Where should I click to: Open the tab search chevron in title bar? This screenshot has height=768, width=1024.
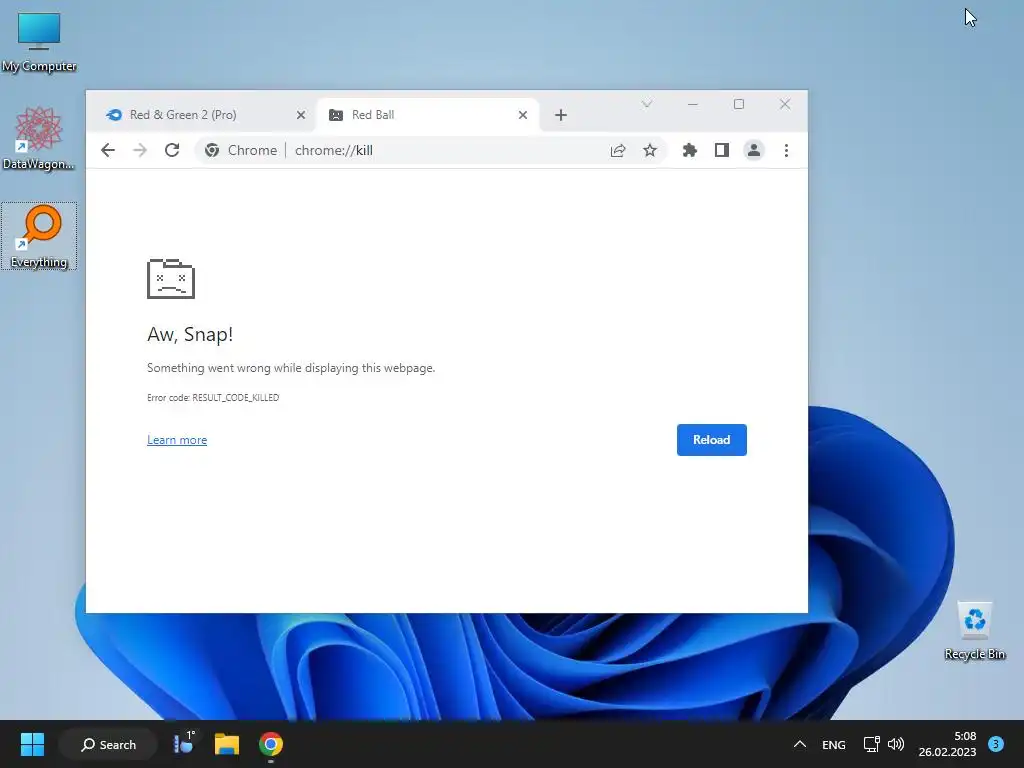[x=647, y=104]
